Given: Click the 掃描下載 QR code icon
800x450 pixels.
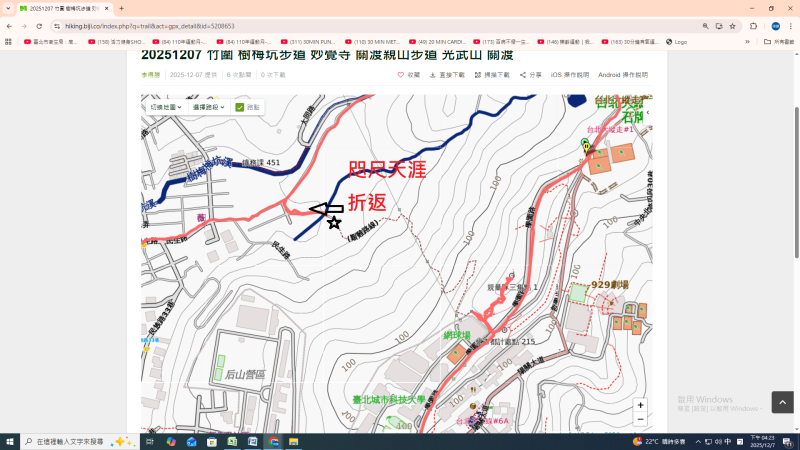Looking at the screenshot, I should click(477, 75).
